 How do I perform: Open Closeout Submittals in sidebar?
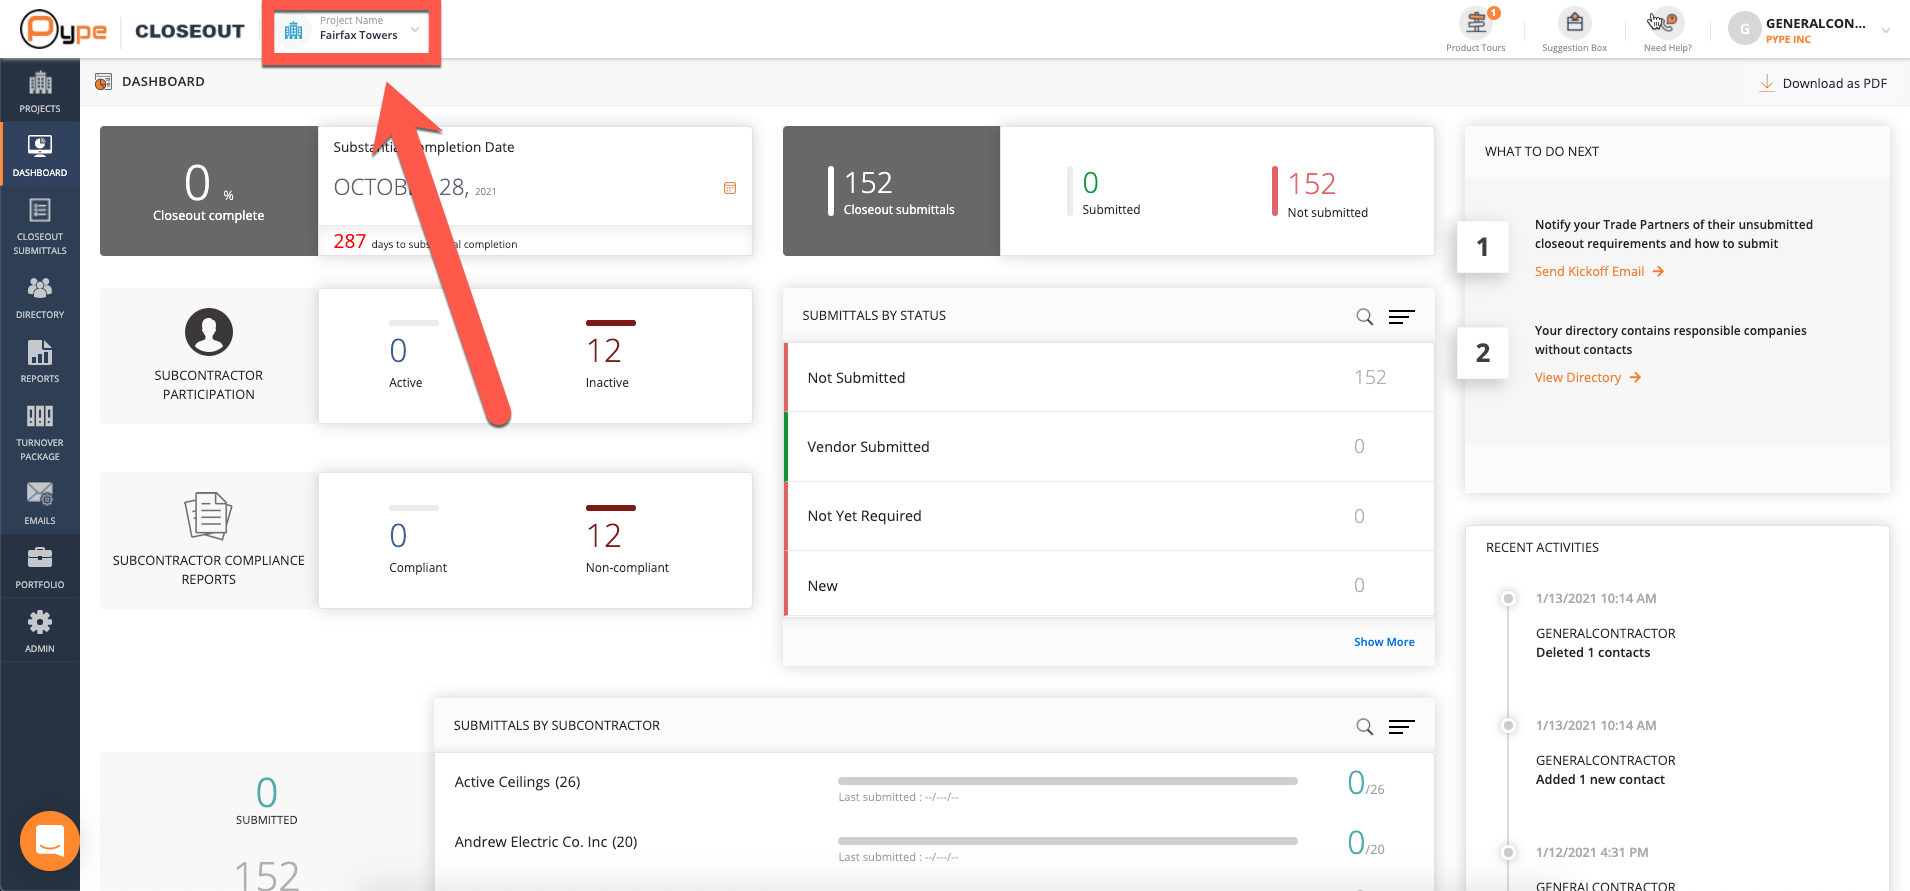point(40,226)
